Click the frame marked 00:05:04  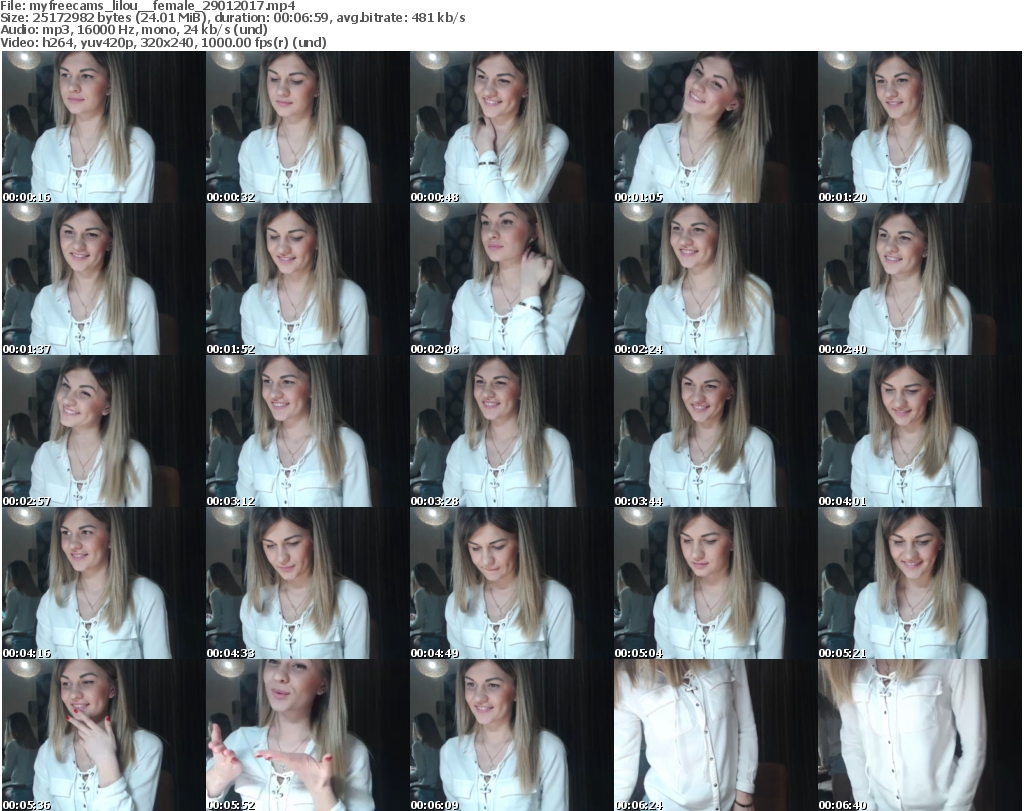pos(715,583)
